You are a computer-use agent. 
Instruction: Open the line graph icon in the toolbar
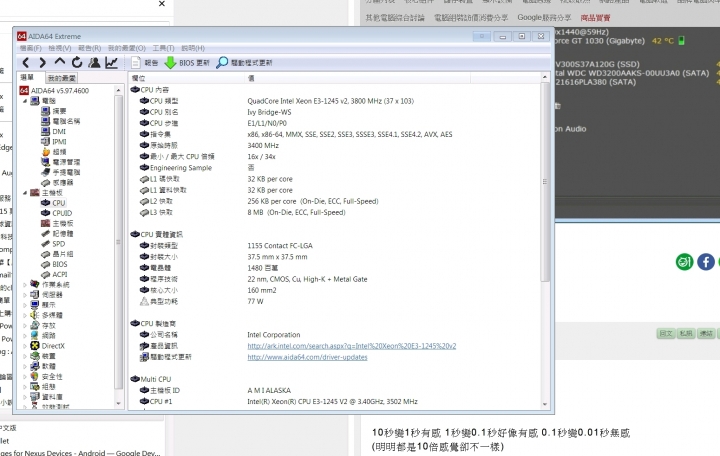coord(112,62)
